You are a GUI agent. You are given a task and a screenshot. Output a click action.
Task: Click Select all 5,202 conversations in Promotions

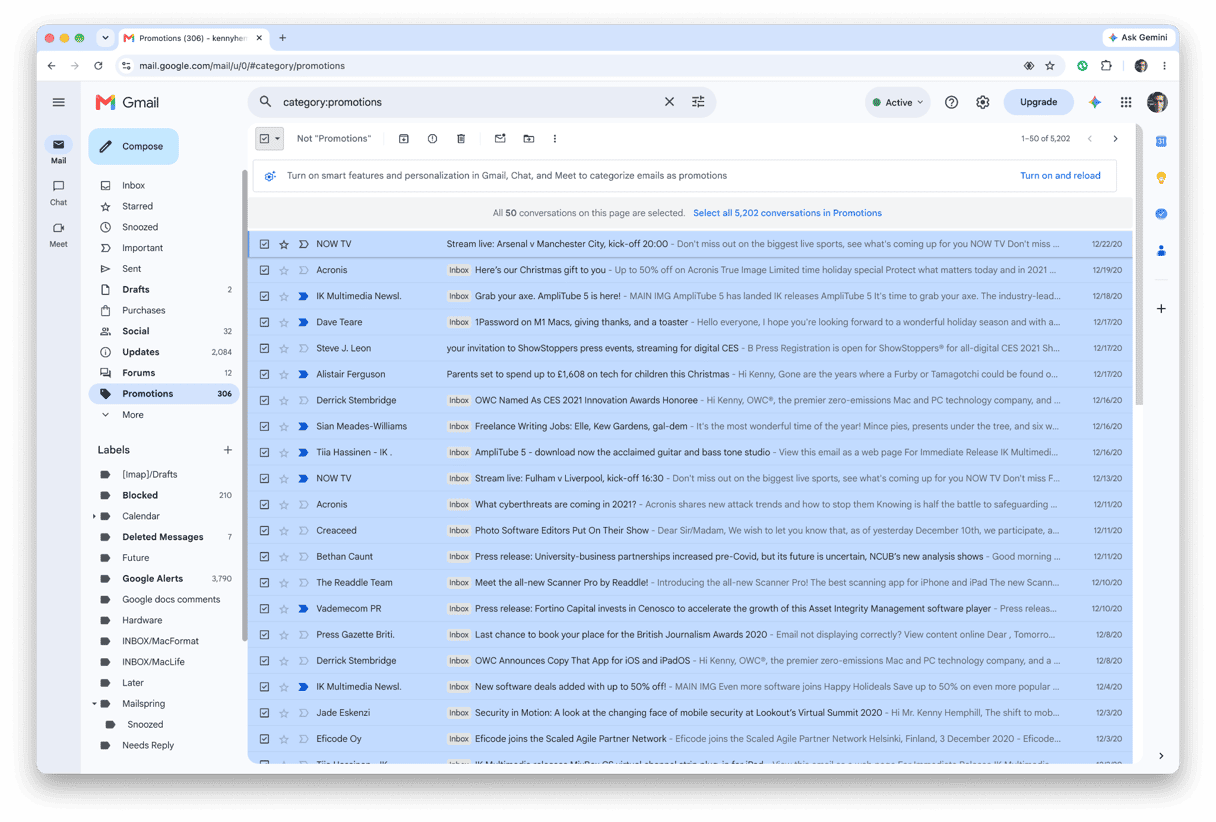(787, 213)
